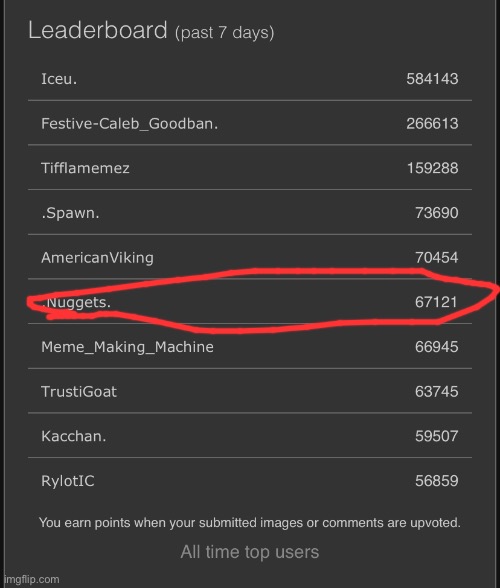This screenshot has height=588, width=500.
Task: Open the .Spawn. user page
Action: point(70,213)
